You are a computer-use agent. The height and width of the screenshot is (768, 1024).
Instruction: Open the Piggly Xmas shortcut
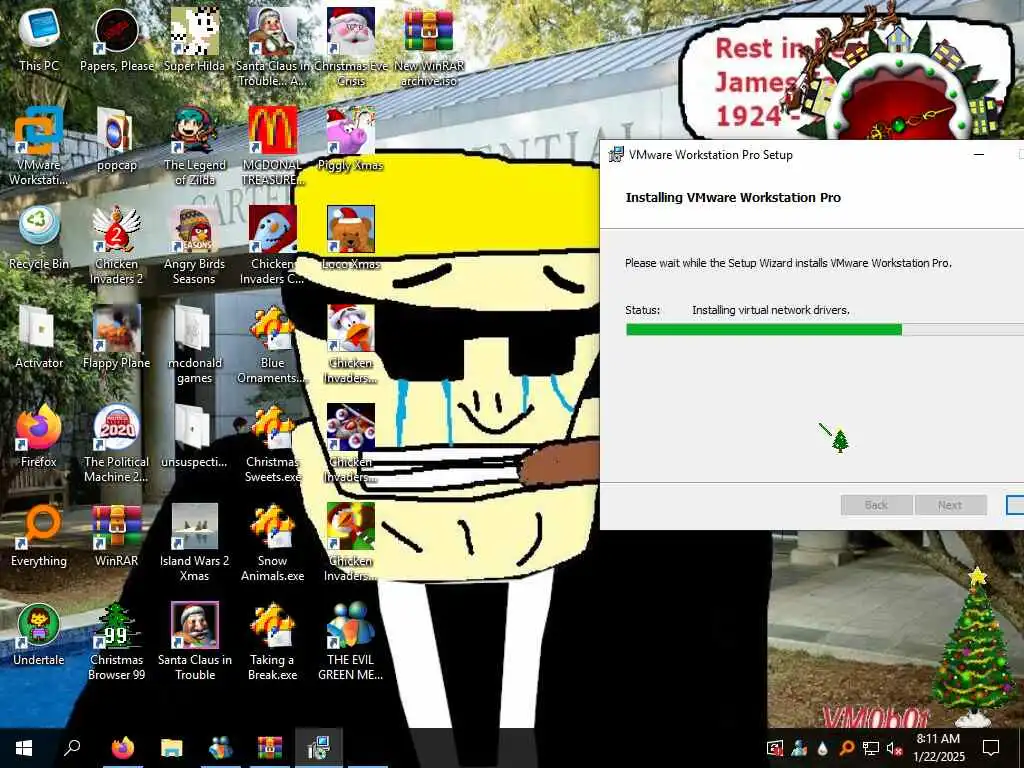tap(351, 138)
